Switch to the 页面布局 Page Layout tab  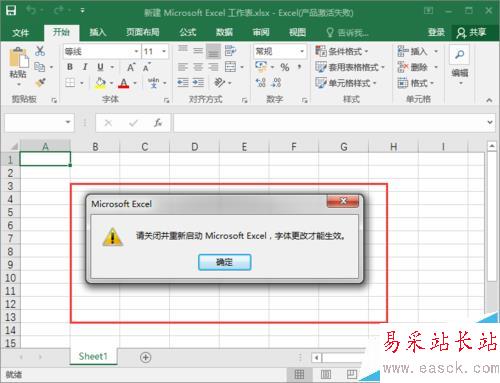[x=143, y=32]
